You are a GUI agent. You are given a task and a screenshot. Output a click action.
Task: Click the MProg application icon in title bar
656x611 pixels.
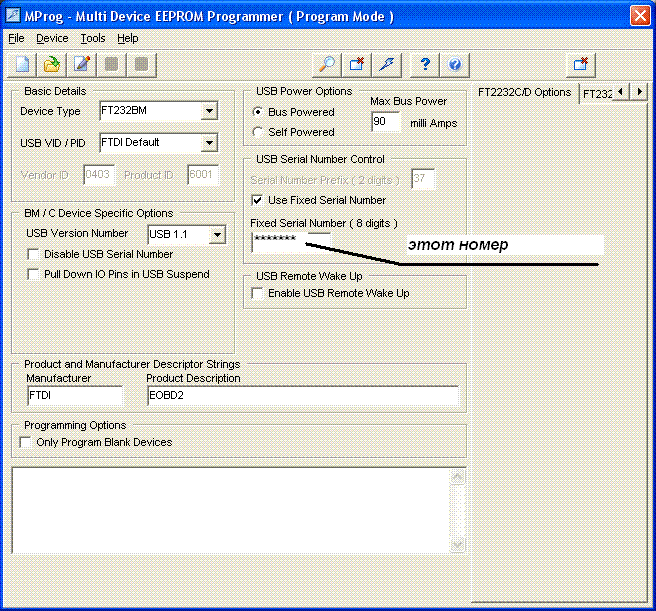pos(13,15)
